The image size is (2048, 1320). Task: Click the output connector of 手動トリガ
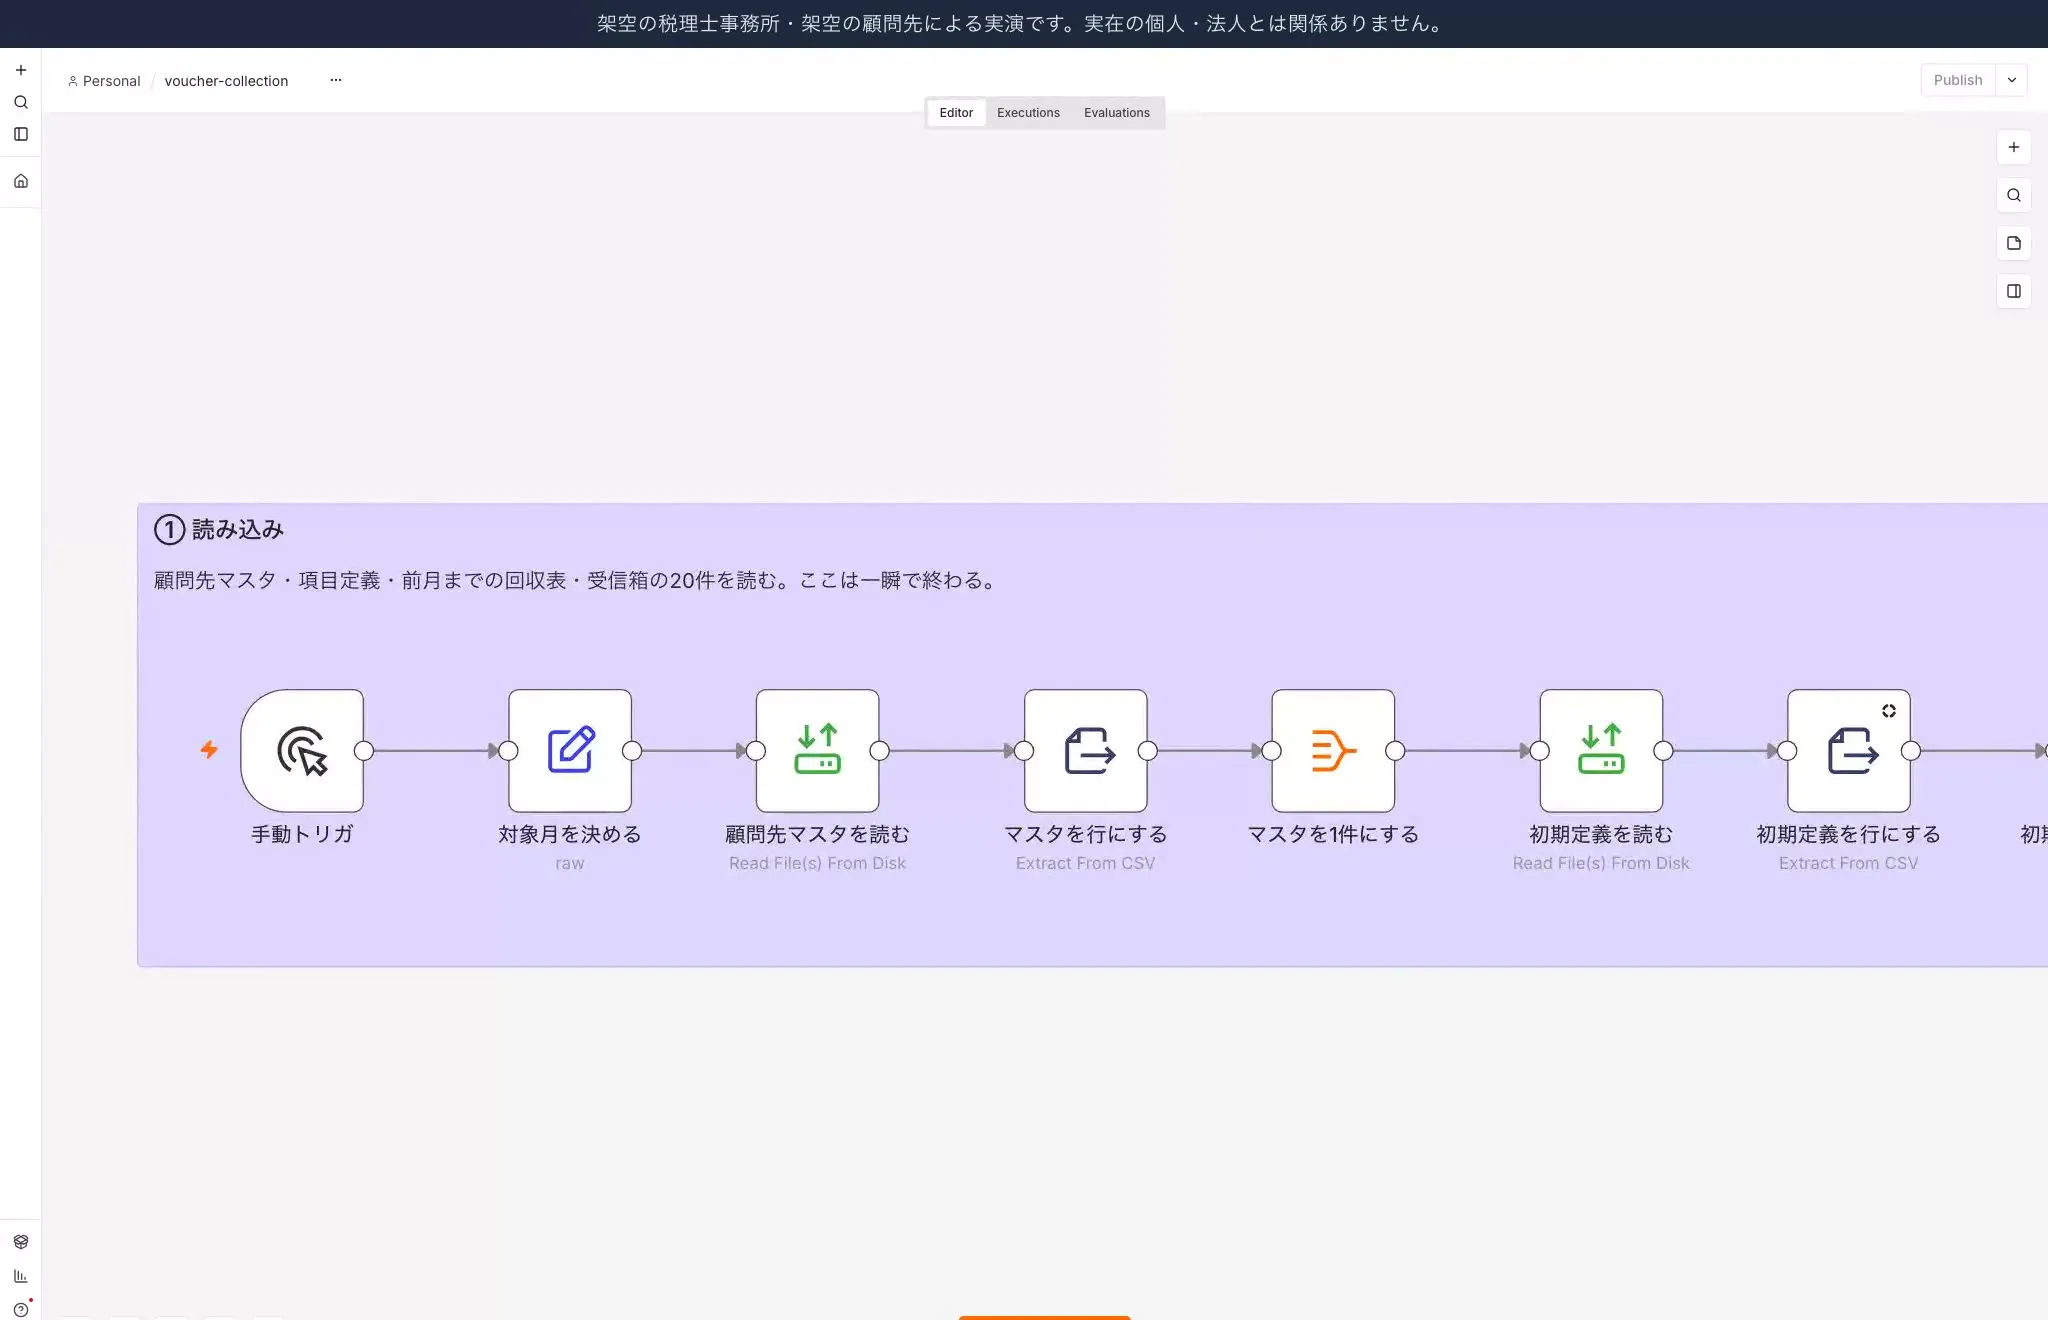[364, 751]
